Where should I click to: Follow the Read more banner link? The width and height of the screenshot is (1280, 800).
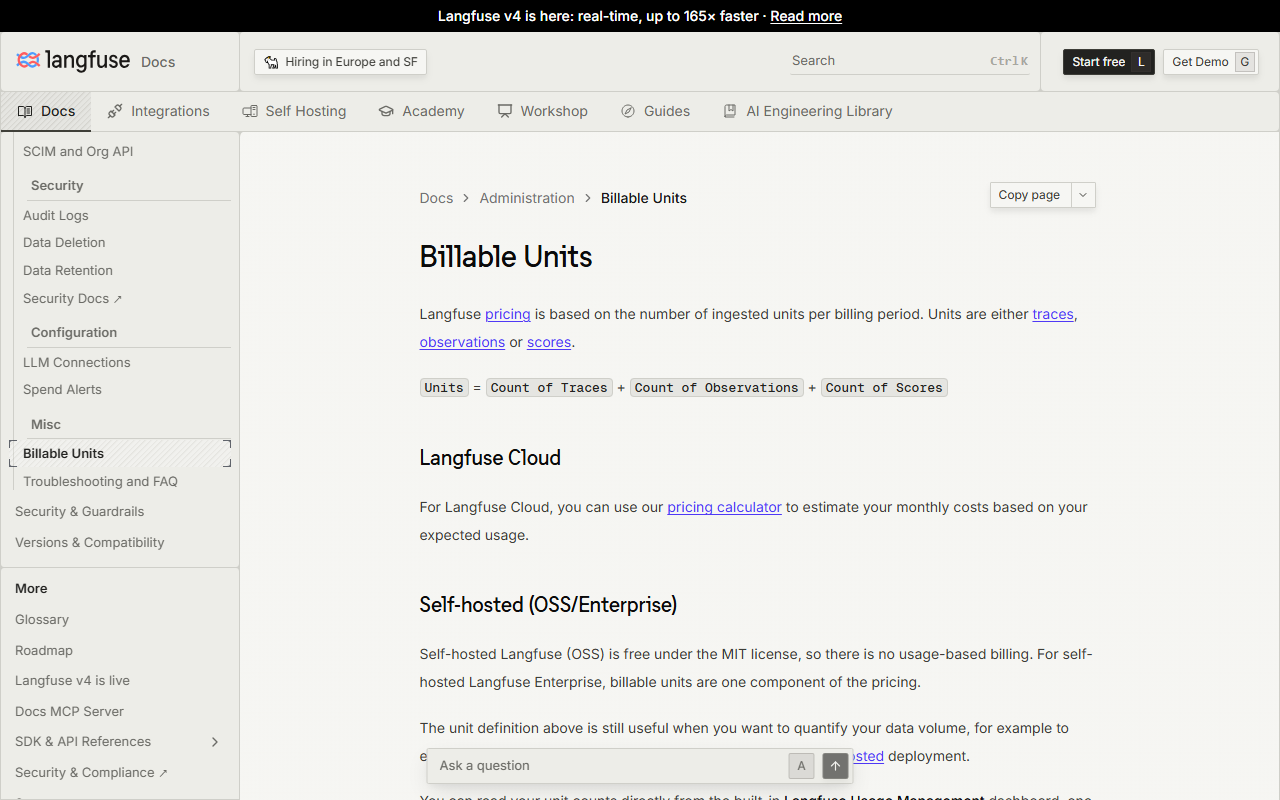(806, 16)
